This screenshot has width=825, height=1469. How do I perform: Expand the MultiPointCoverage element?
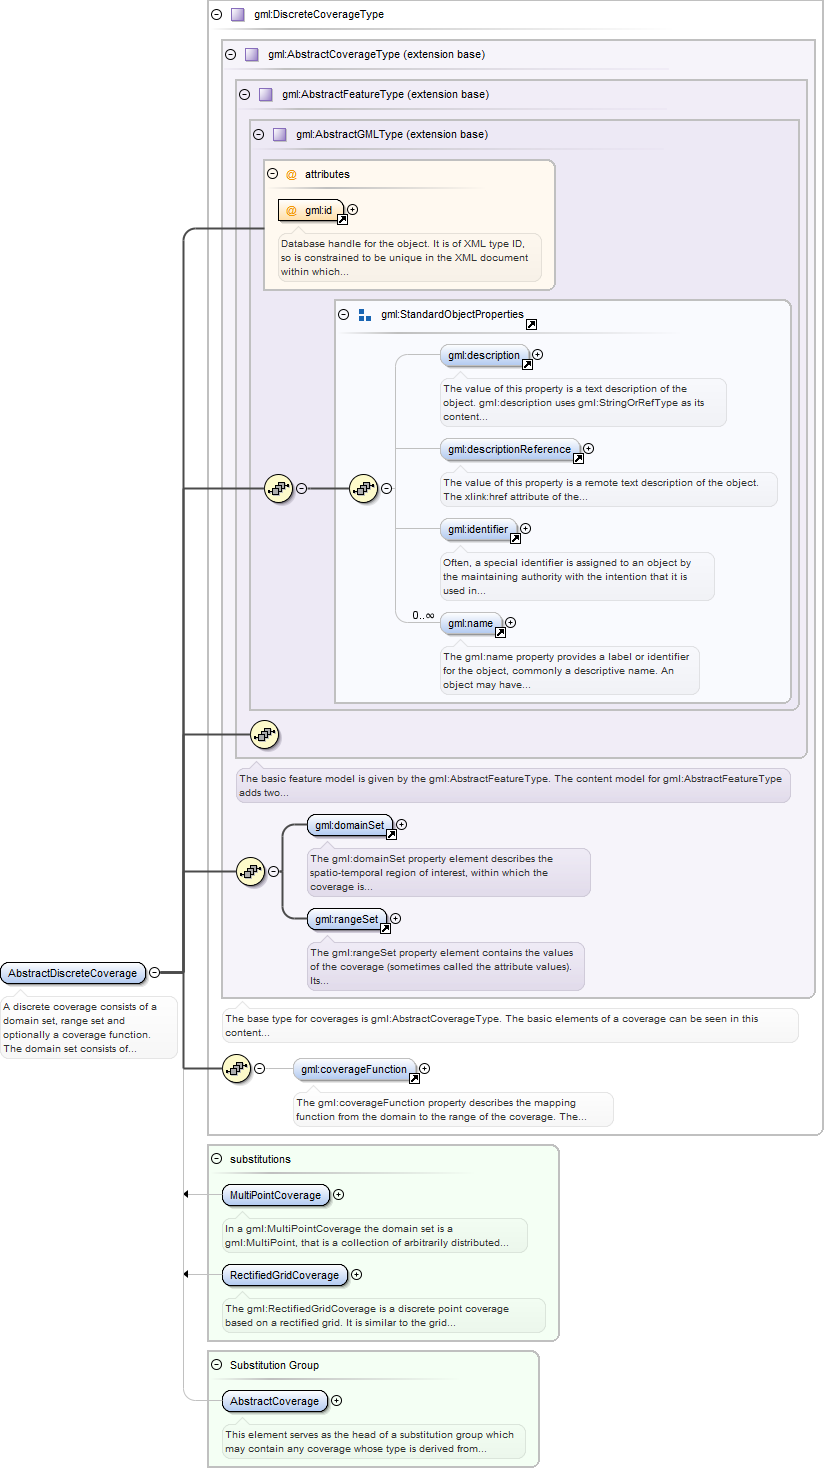(338, 1195)
